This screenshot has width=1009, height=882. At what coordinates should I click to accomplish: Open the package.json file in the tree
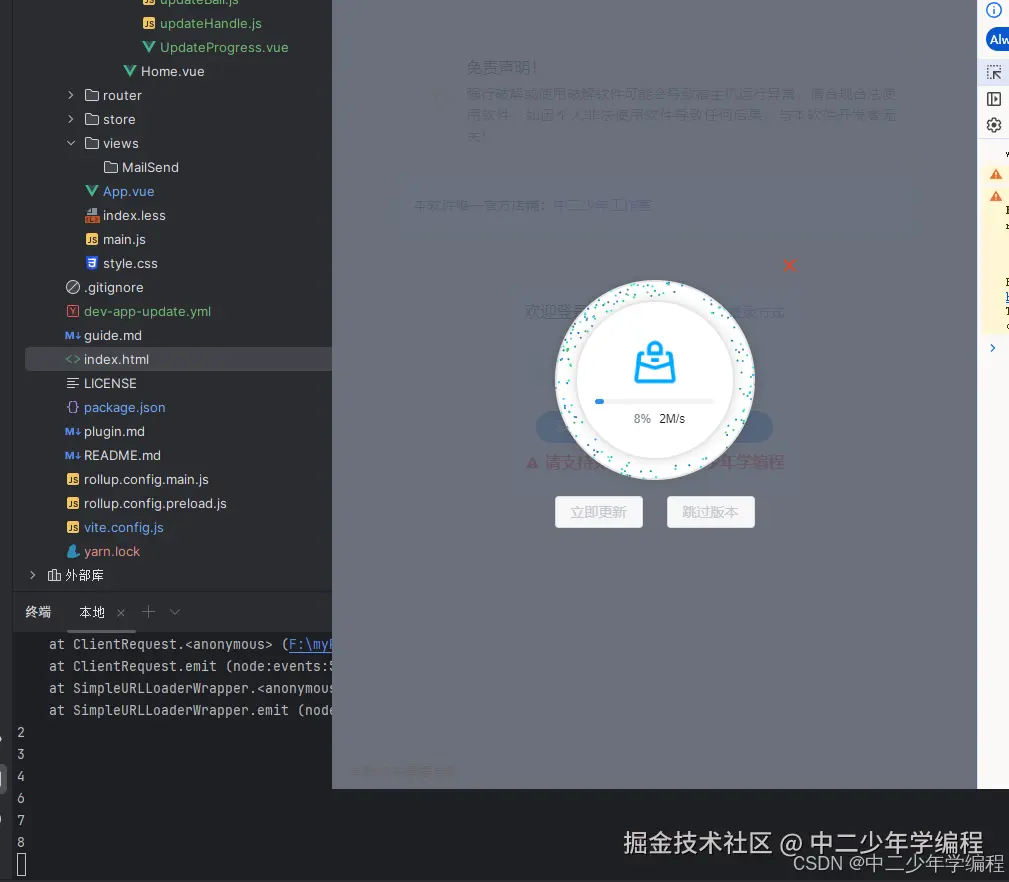[x=125, y=407]
